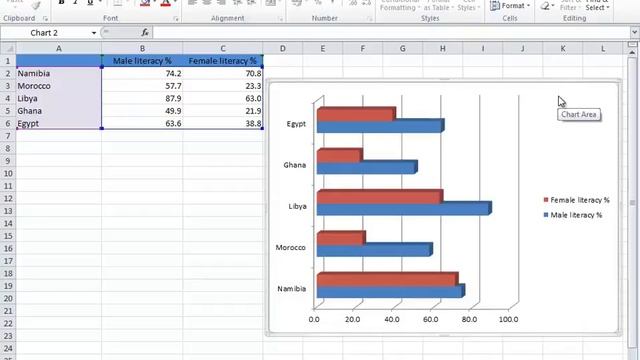Open Clipboard group dialog launcher

tap(45, 19)
